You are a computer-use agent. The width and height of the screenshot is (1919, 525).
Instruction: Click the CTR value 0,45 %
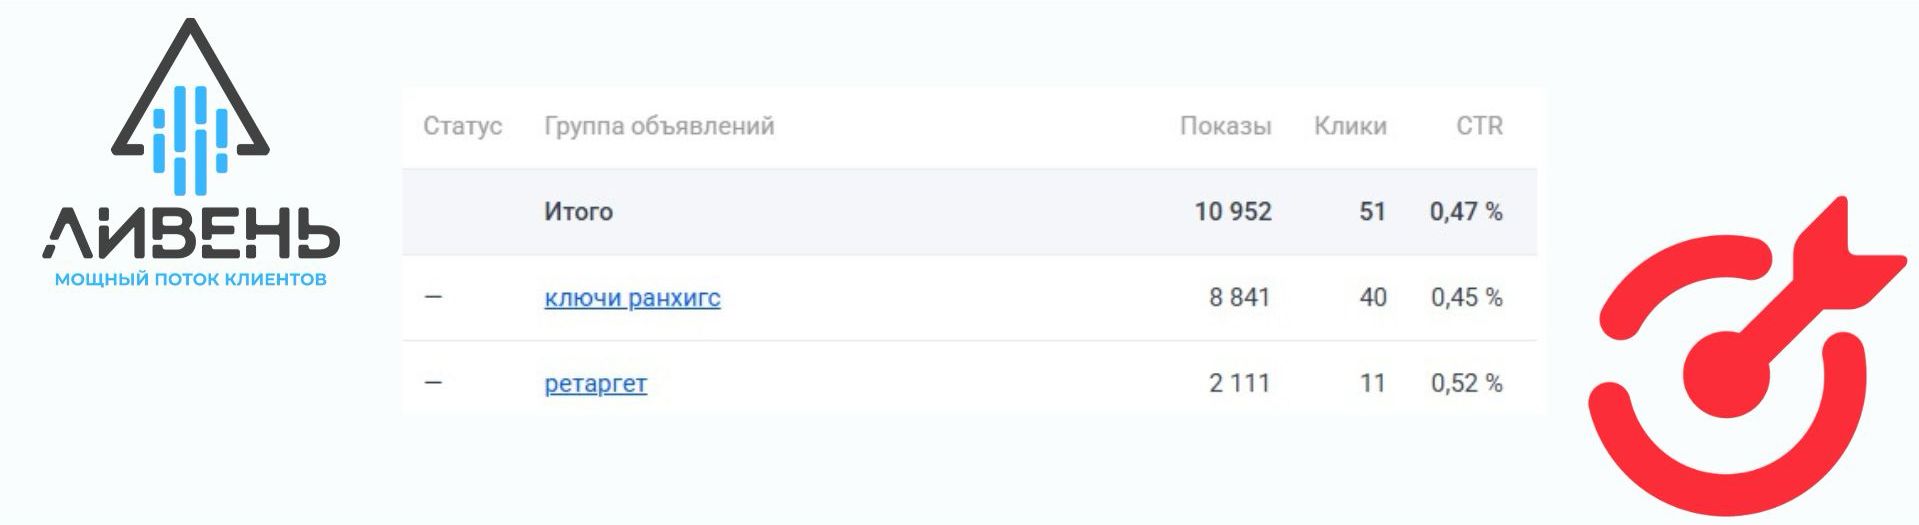1466,298
